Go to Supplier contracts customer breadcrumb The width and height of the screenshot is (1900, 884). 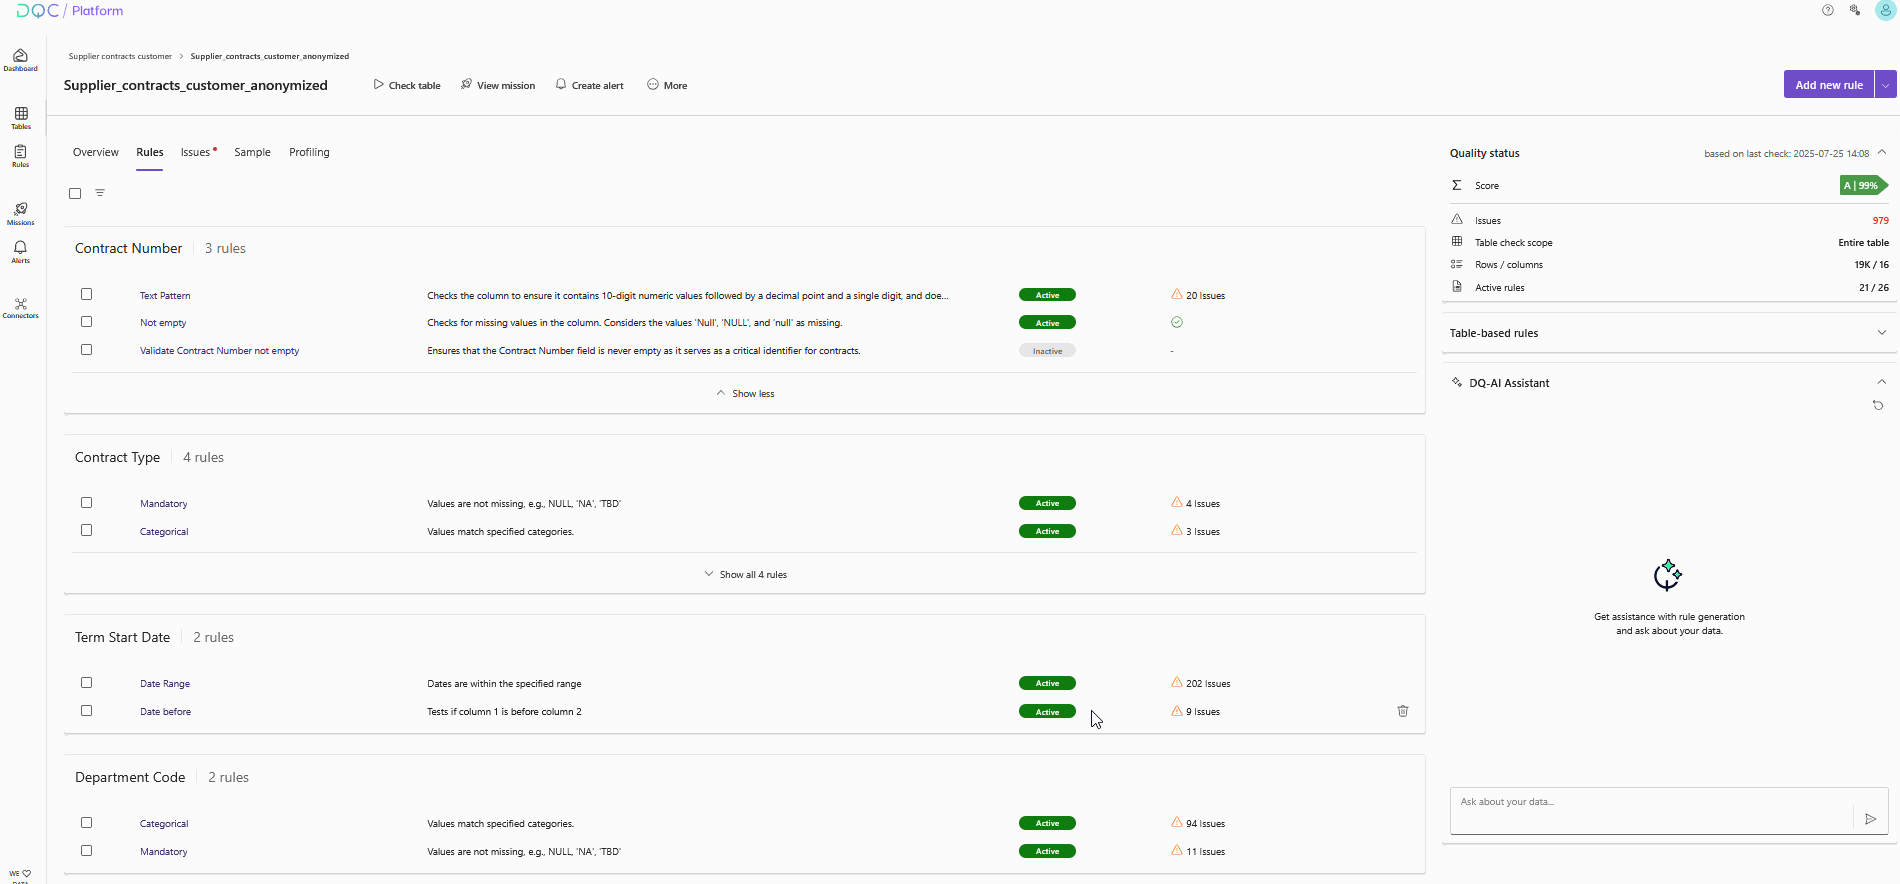pos(120,56)
